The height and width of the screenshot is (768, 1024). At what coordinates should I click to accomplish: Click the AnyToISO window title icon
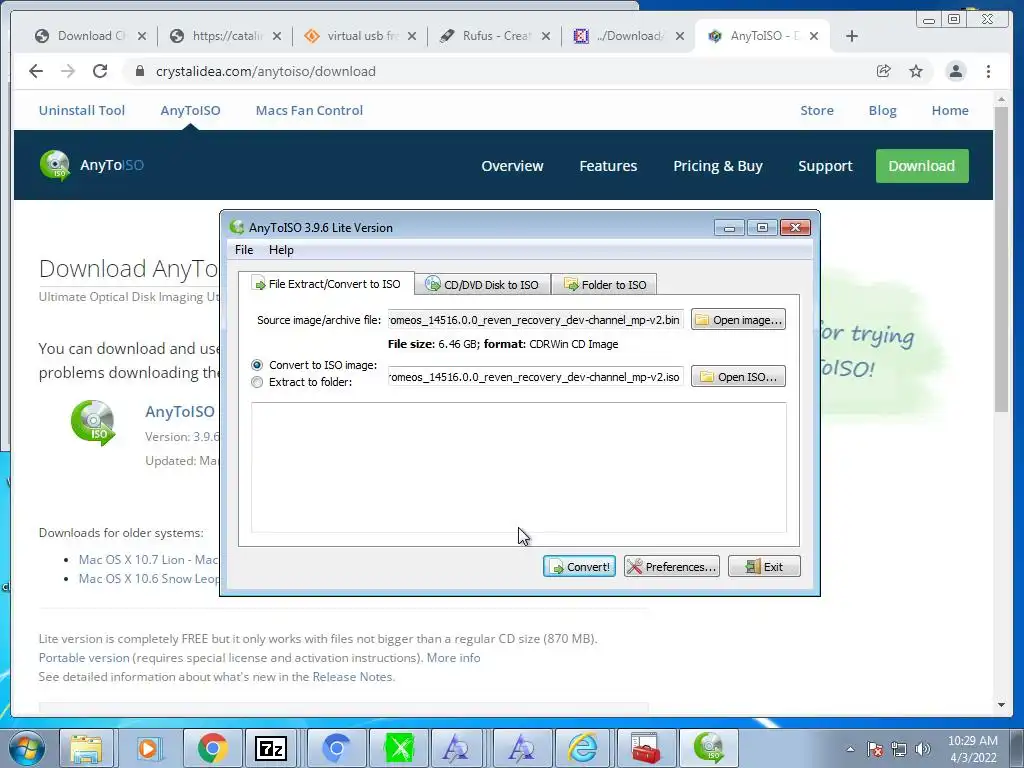[x=237, y=227]
